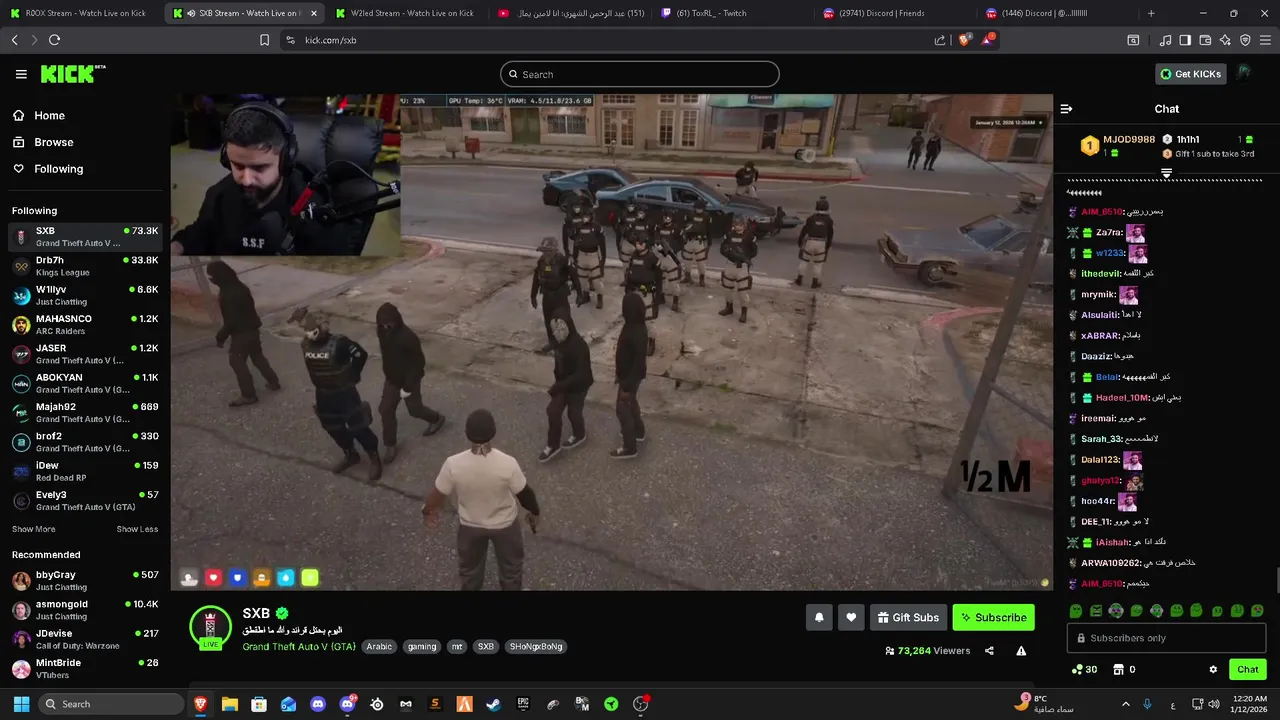1280x720 pixels.
Task: Click the Windows taskbar clock 12:20 AM
Action: coord(1249,704)
